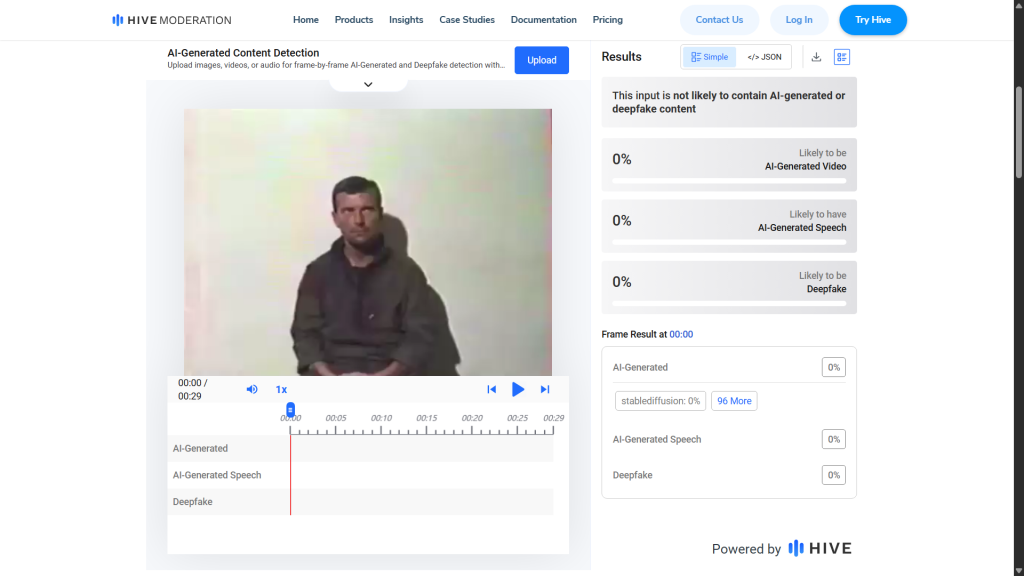Open the Products menu

point(354,20)
